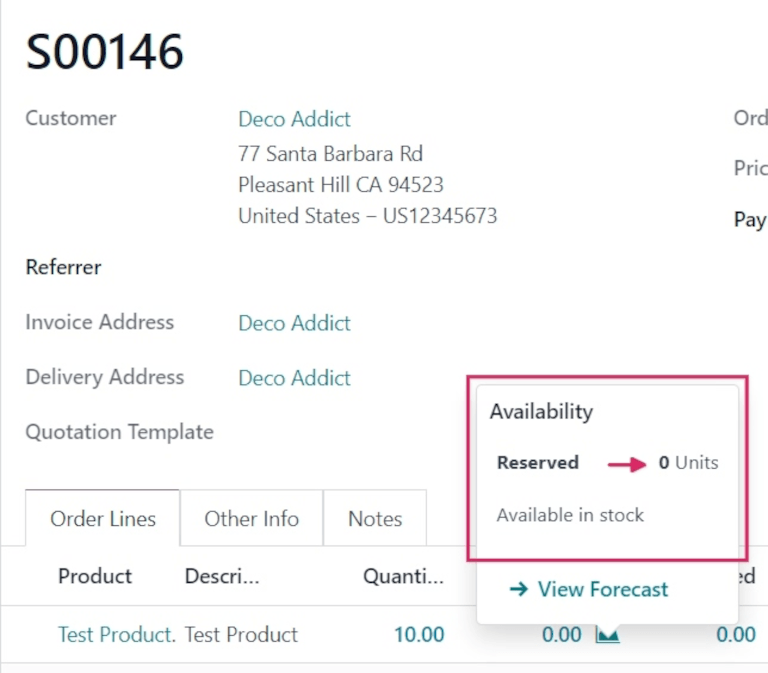
Task: Open the Other Info tab
Action: tap(251, 519)
